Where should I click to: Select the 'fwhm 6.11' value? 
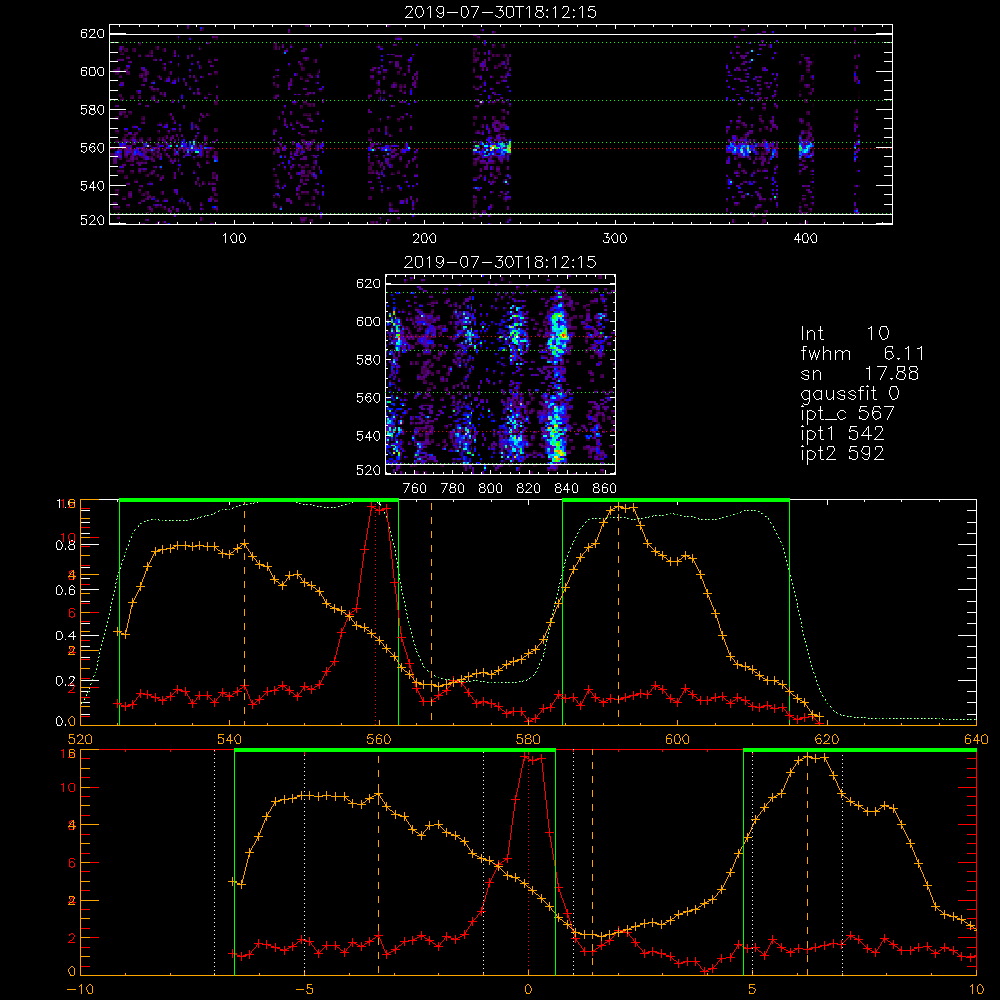pos(862,353)
